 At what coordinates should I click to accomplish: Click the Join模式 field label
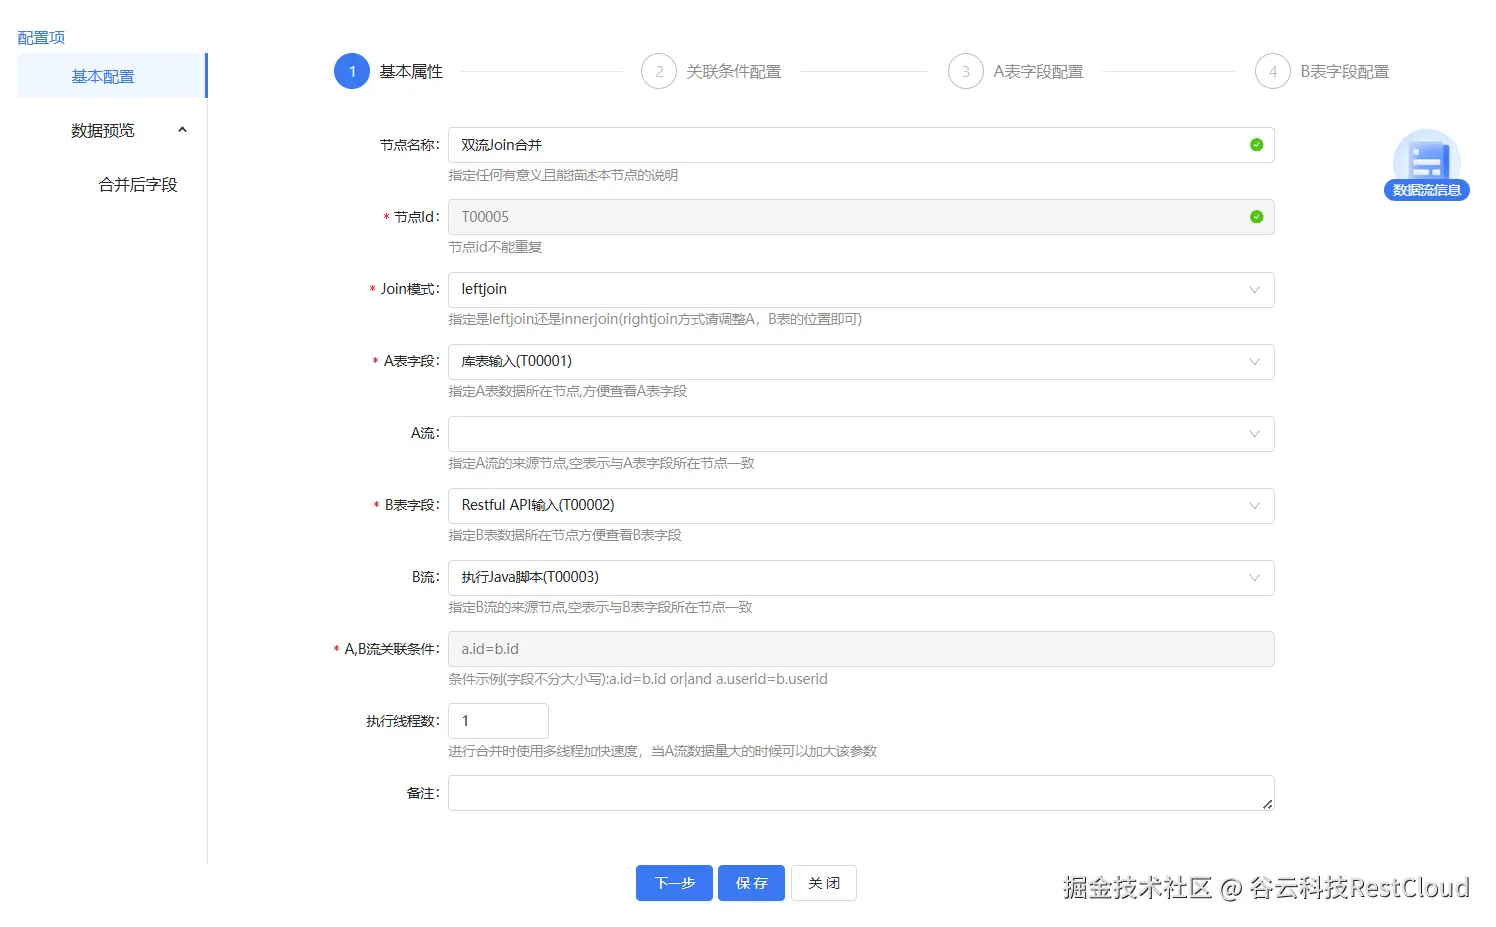tap(409, 289)
